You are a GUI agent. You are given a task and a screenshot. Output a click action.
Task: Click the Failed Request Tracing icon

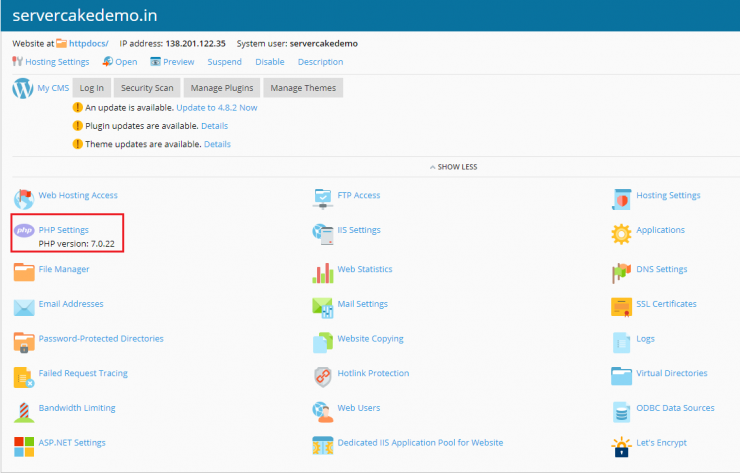[x=24, y=377]
